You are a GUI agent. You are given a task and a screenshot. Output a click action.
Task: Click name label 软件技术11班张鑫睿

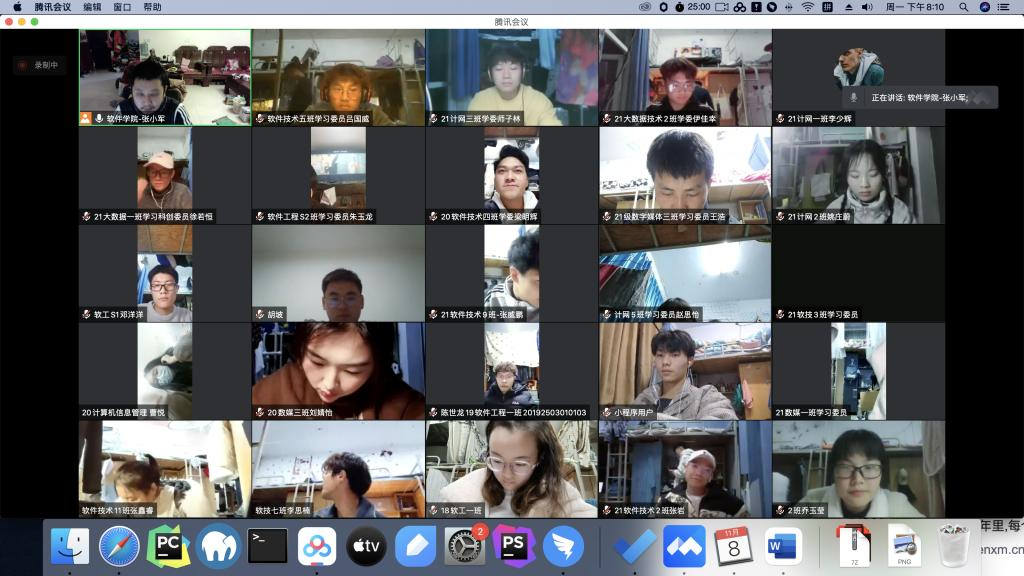click(x=118, y=511)
